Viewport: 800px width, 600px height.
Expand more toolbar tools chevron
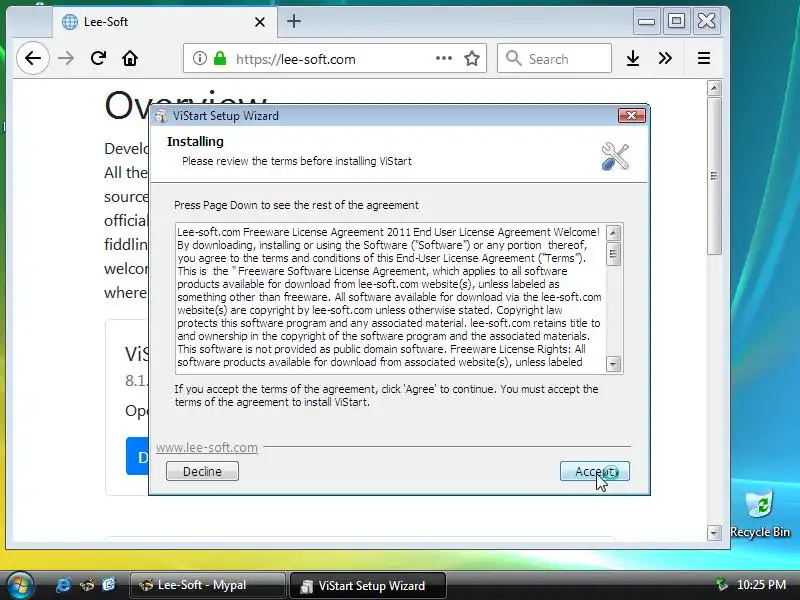click(665, 58)
